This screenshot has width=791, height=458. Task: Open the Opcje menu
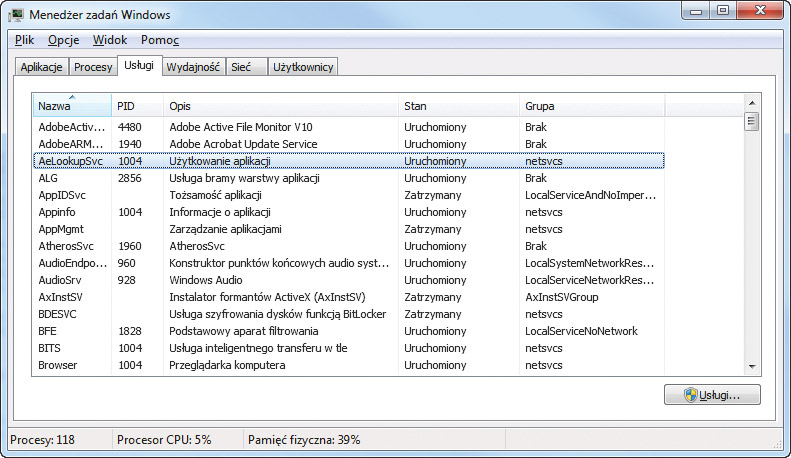tap(62, 40)
